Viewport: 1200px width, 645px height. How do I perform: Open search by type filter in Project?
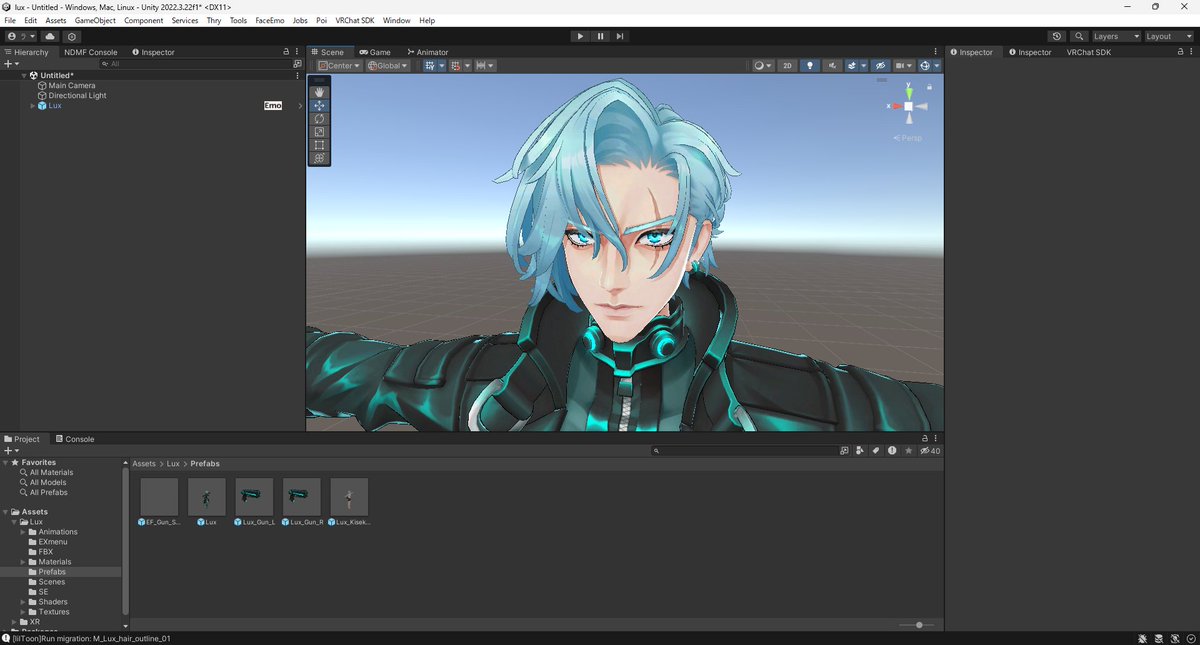tap(859, 451)
